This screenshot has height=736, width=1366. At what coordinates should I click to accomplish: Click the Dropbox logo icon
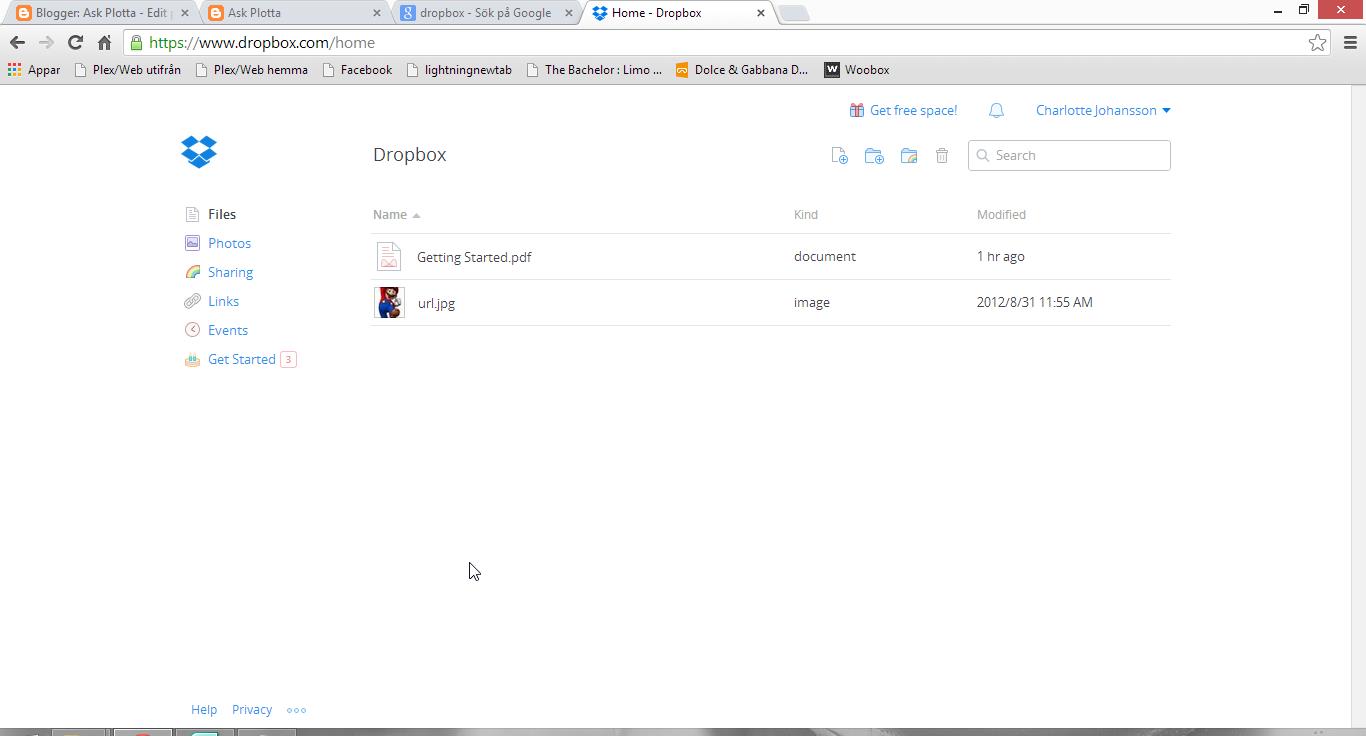[x=199, y=152]
